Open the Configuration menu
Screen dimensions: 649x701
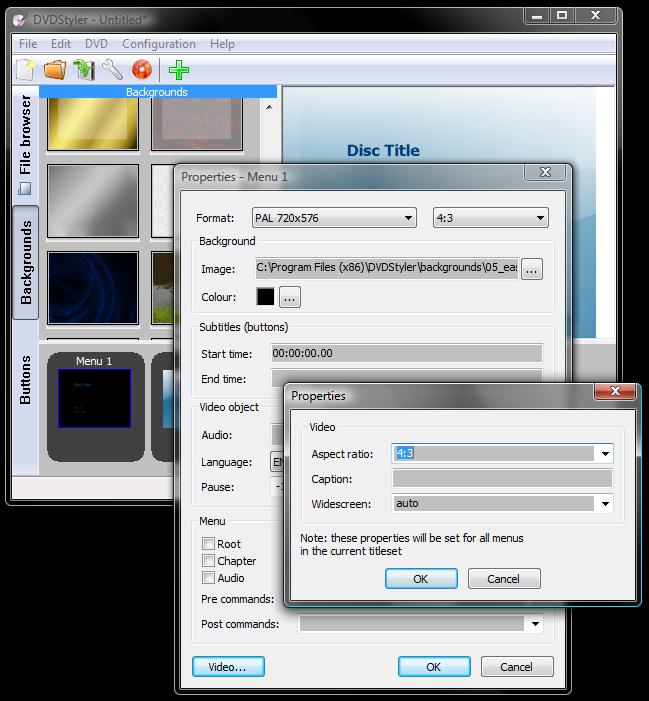[x=159, y=44]
